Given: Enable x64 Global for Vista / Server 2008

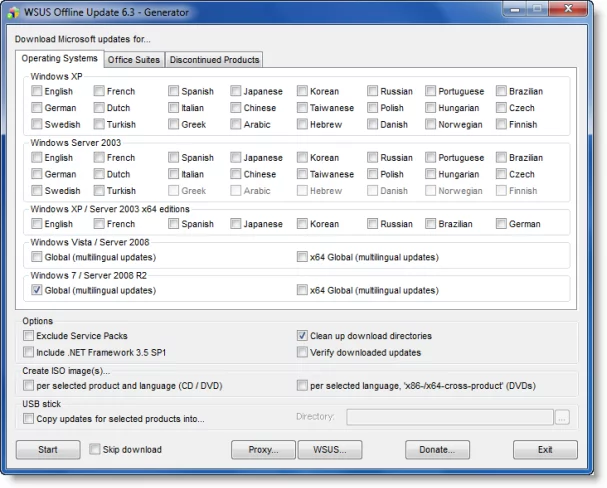Looking at the screenshot, I should [302, 257].
